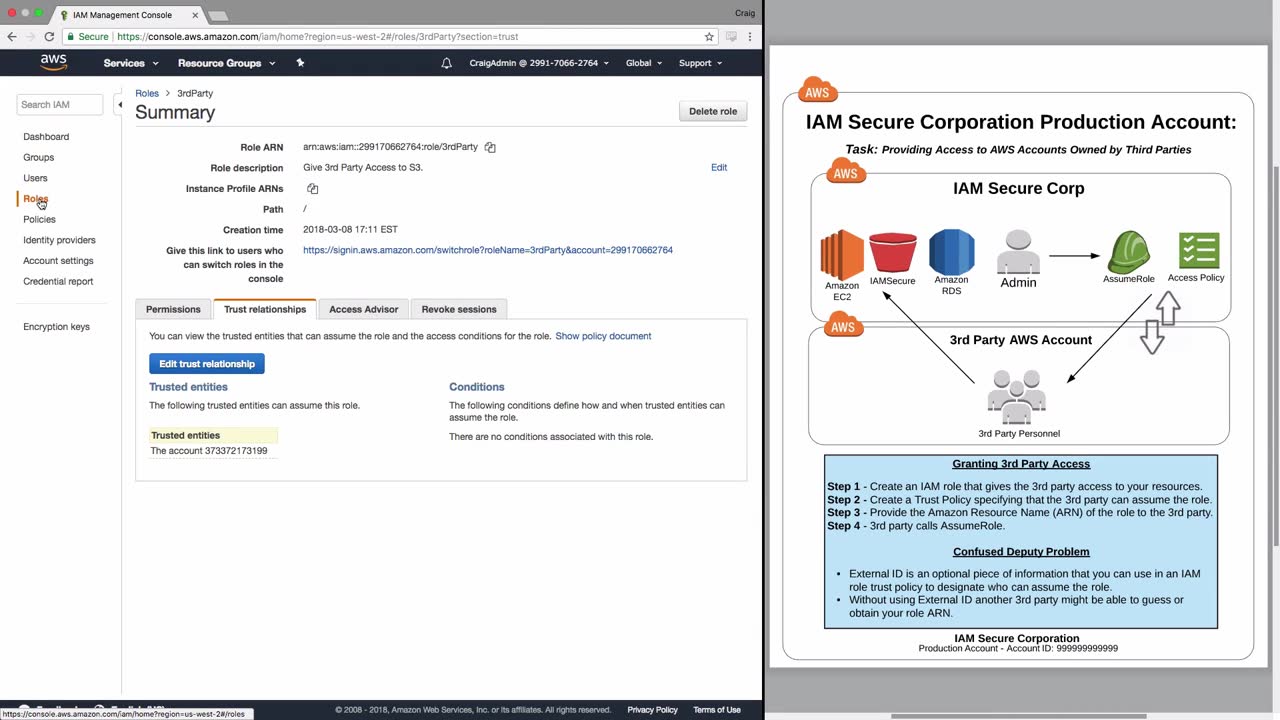Click the AWS cloud badge at the slide's top
Screen dimensions: 1280x720
[x=817, y=92]
